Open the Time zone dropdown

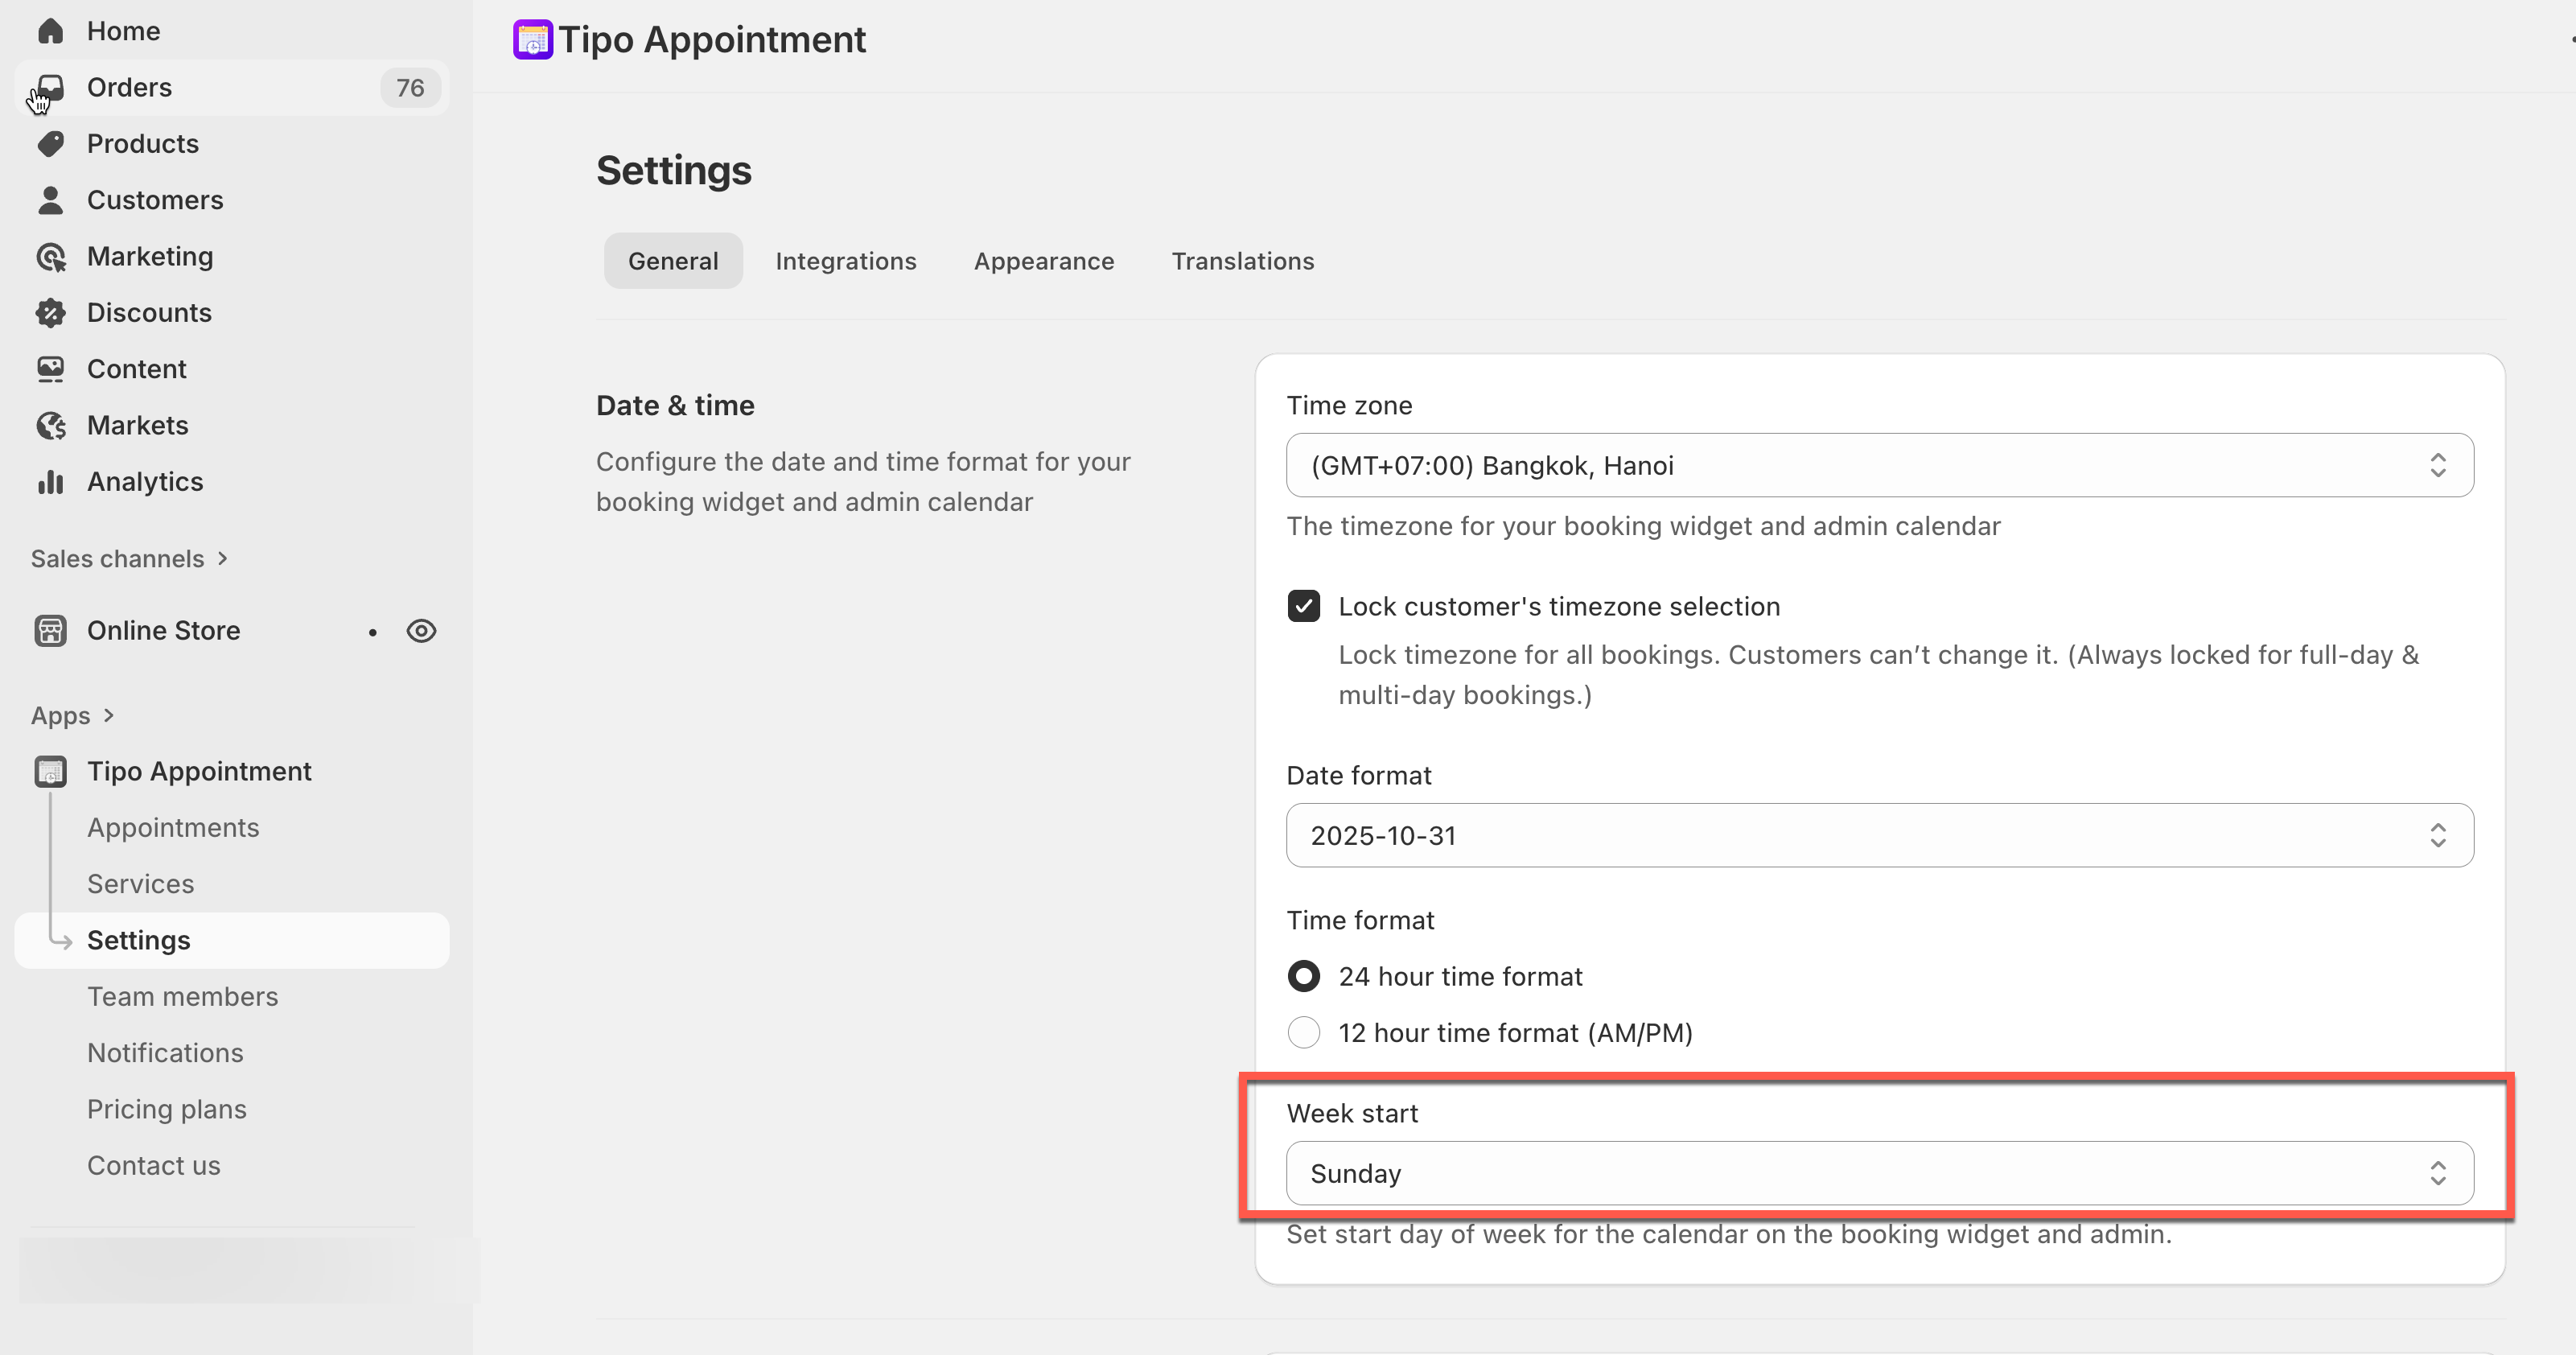point(1879,465)
